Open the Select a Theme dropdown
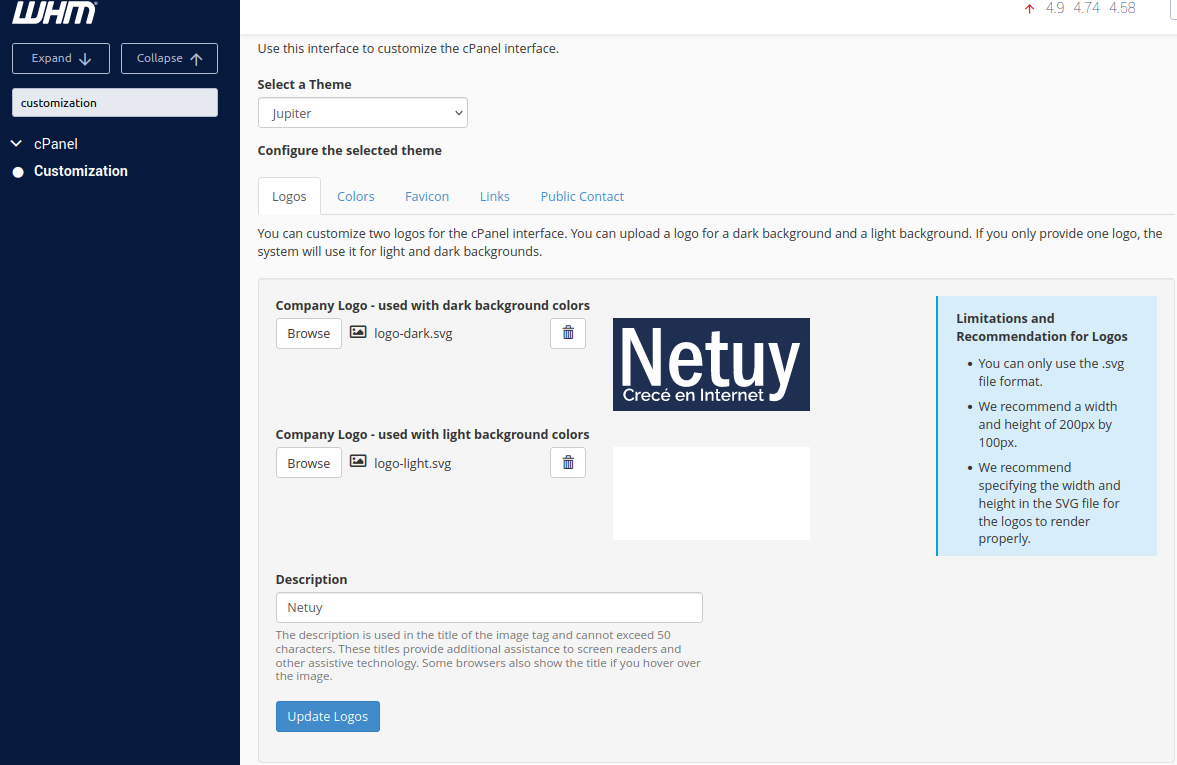1177x765 pixels. (363, 113)
